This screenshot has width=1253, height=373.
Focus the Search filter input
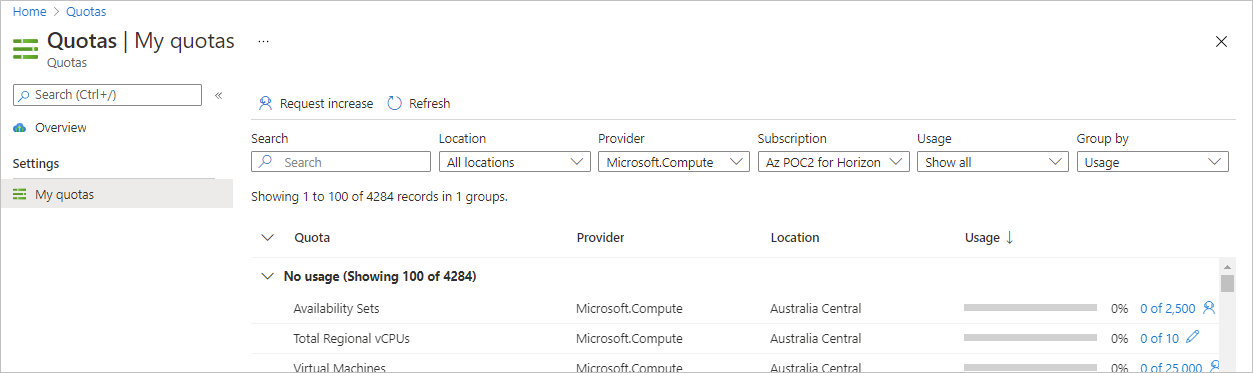click(x=341, y=162)
